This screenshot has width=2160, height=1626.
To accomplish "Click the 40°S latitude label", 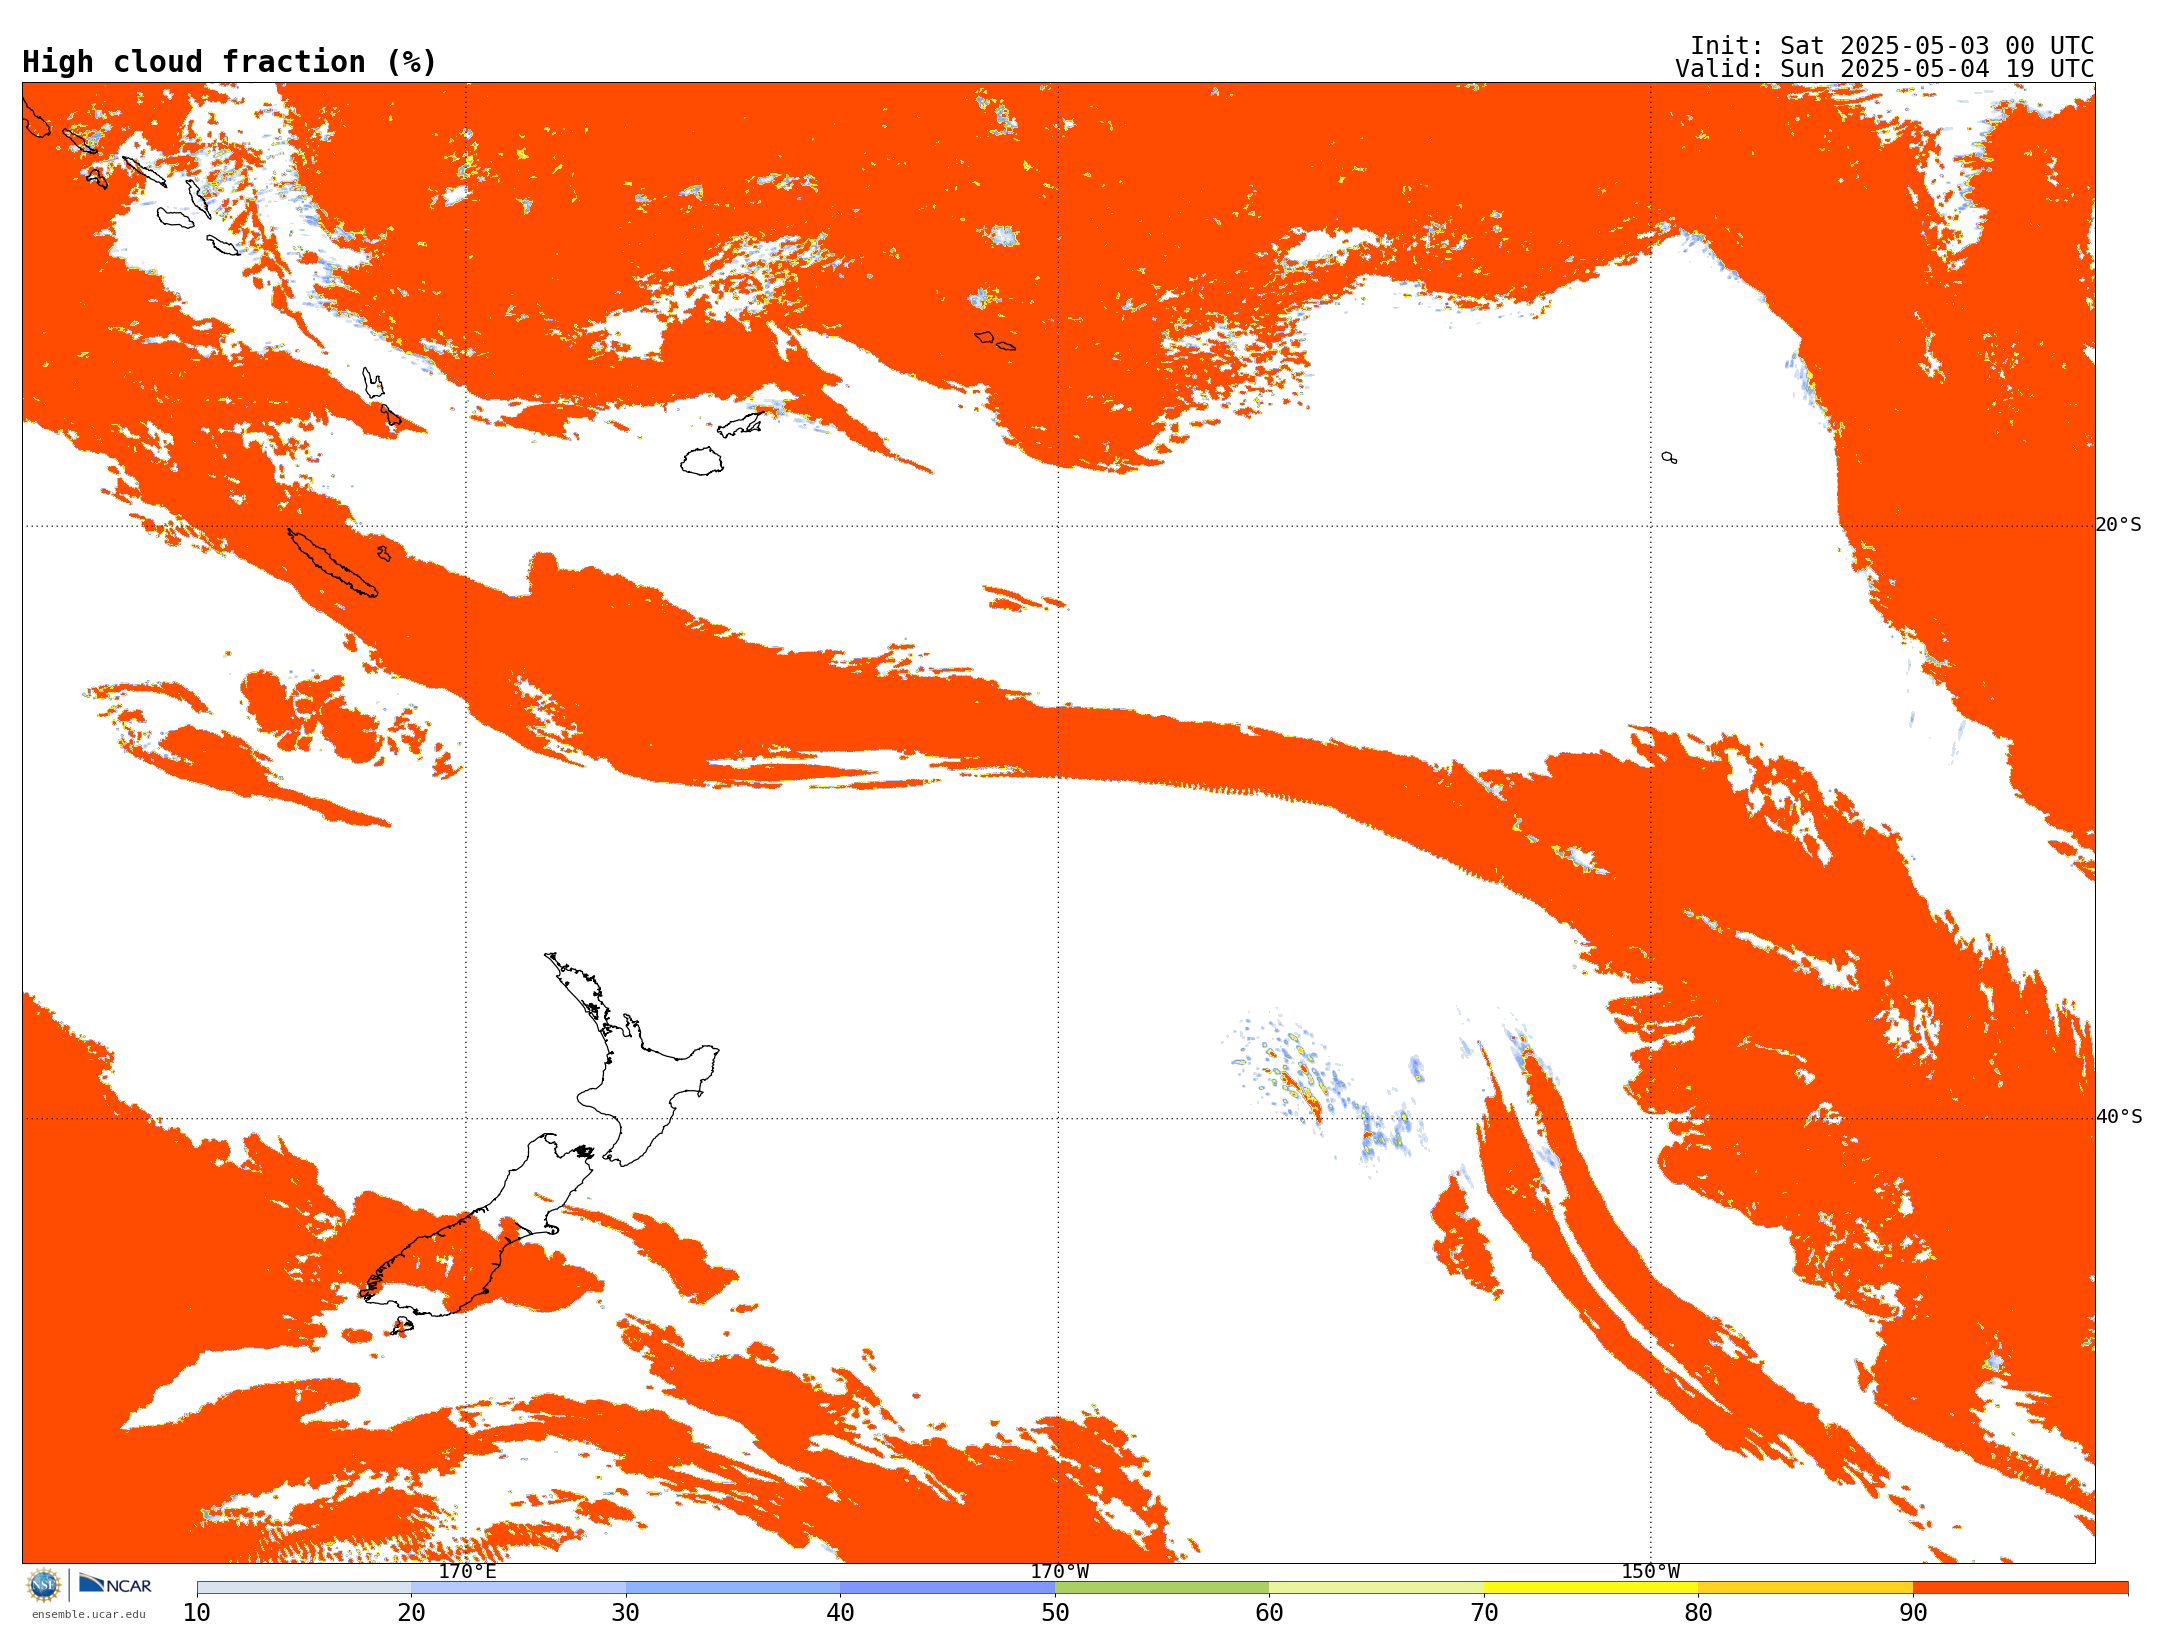I will [x=2118, y=1117].
